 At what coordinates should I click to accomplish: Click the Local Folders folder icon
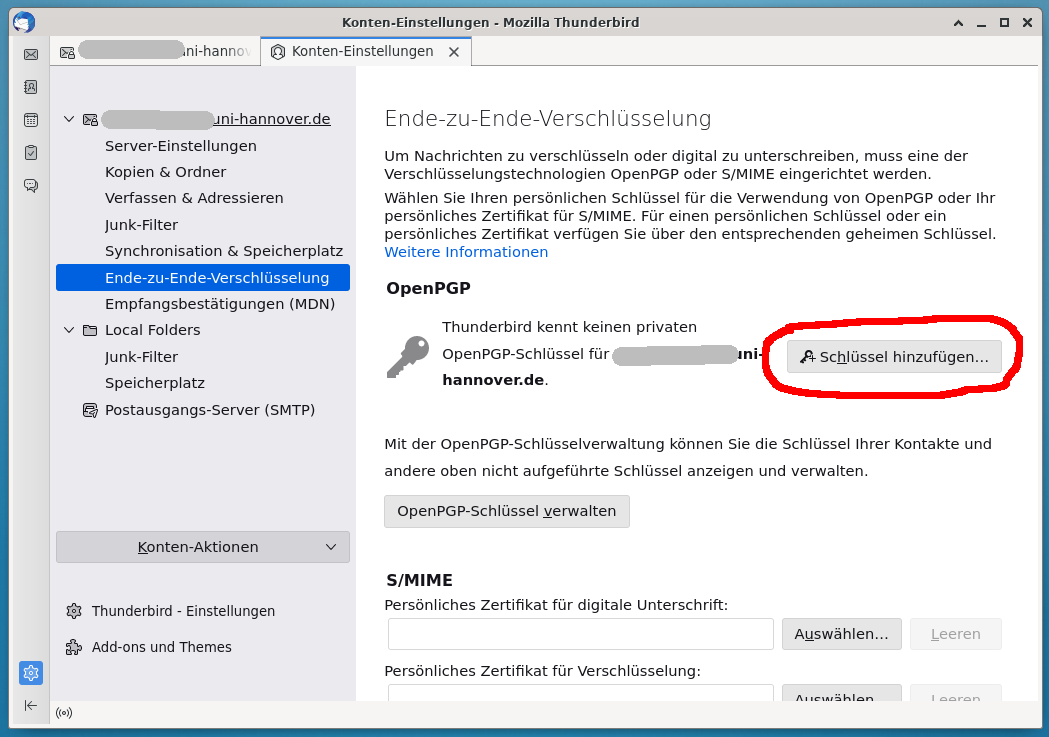click(x=90, y=330)
